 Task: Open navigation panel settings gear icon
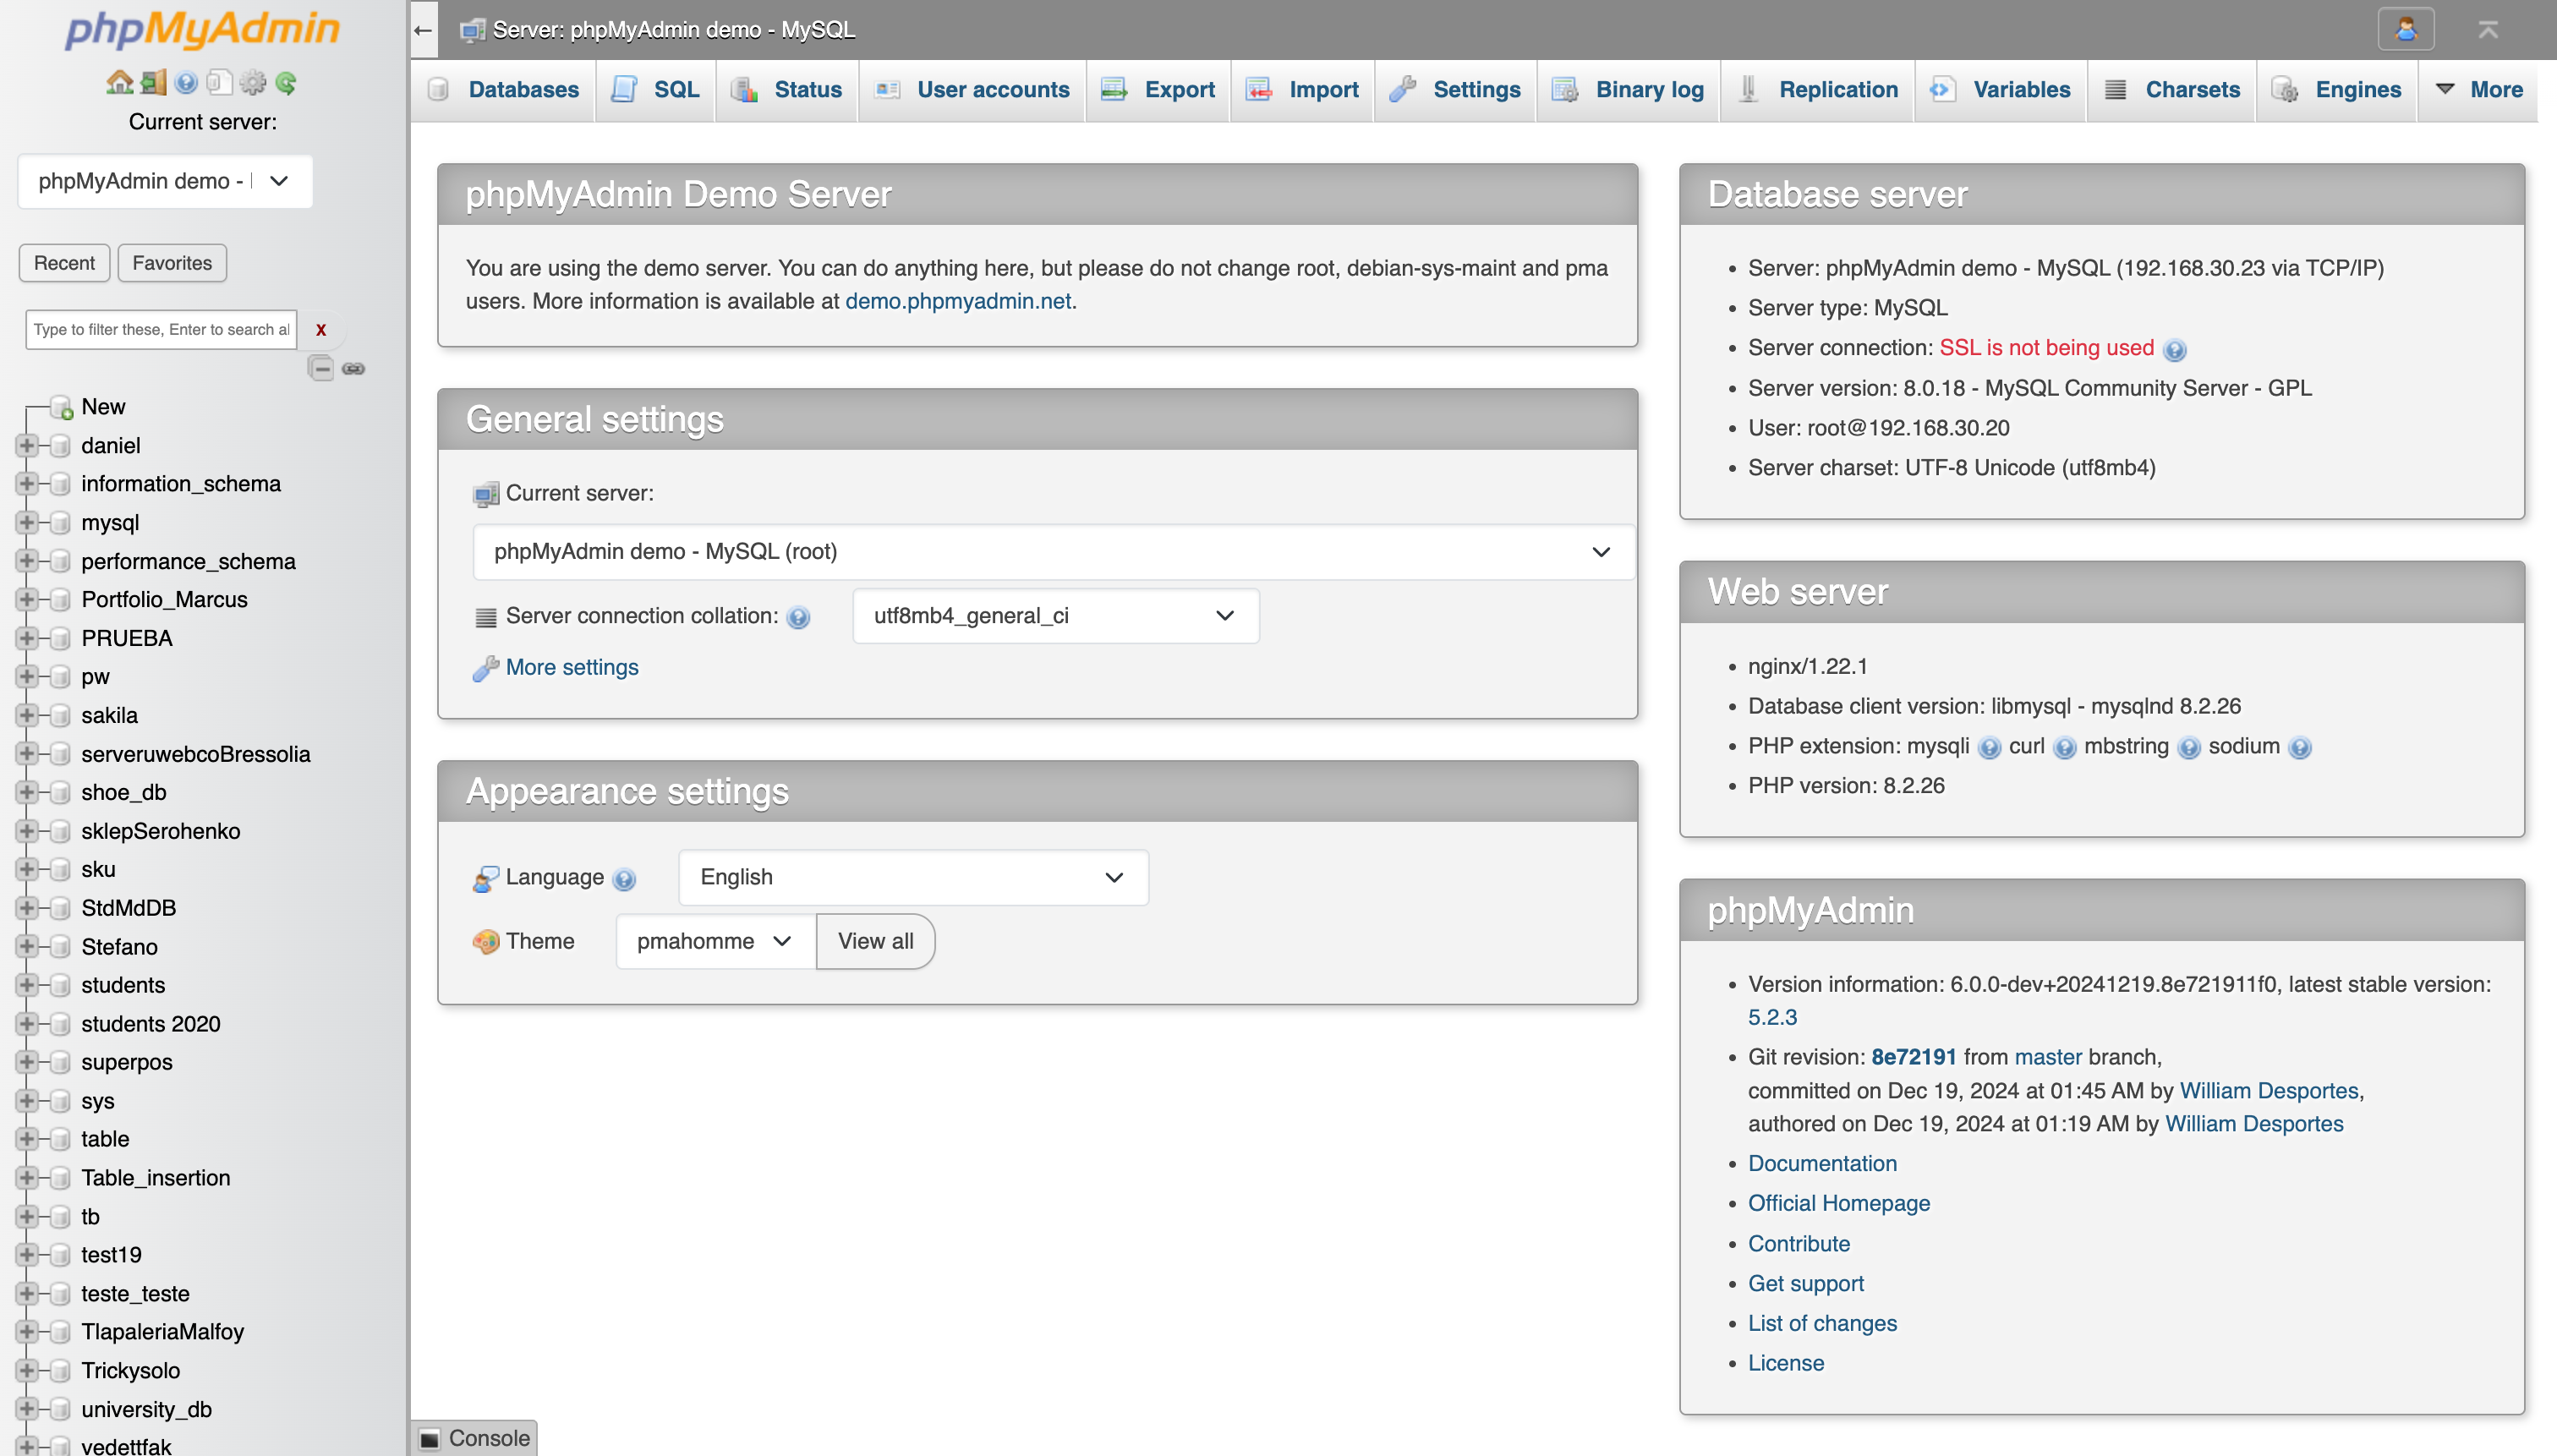pos(252,82)
